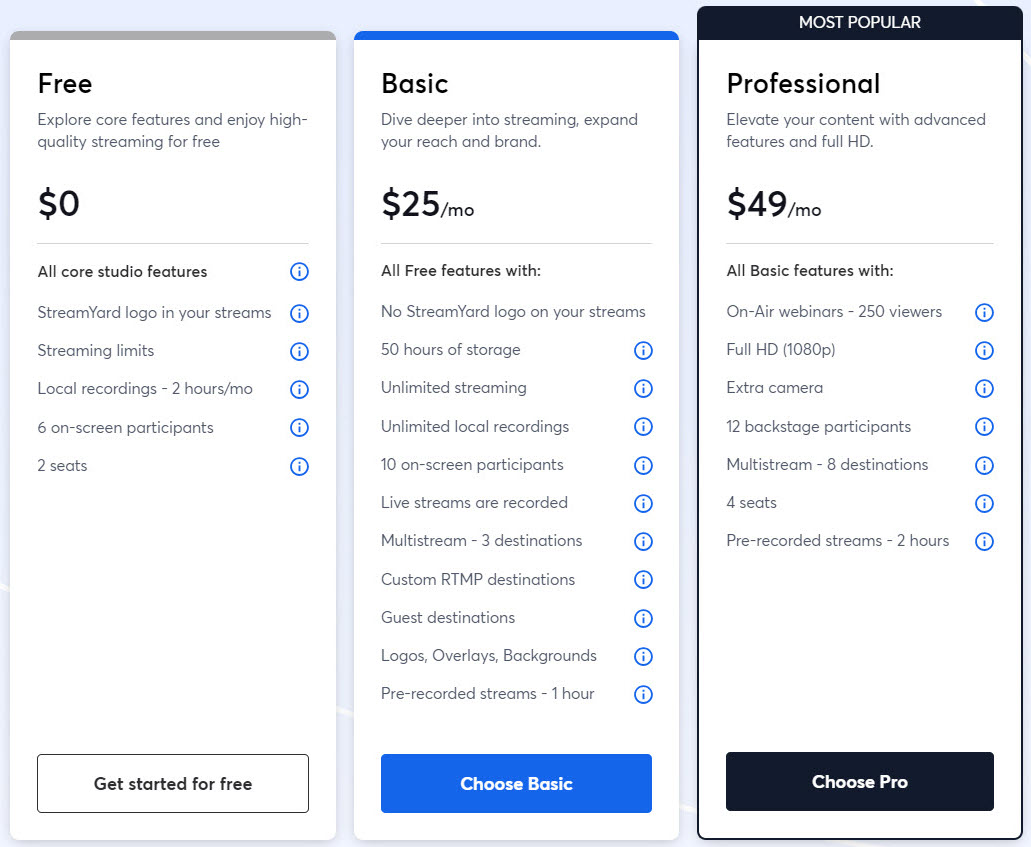Screen dimensions: 1031x847
Task: View info on 12 backstage participants
Action: [984, 427]
